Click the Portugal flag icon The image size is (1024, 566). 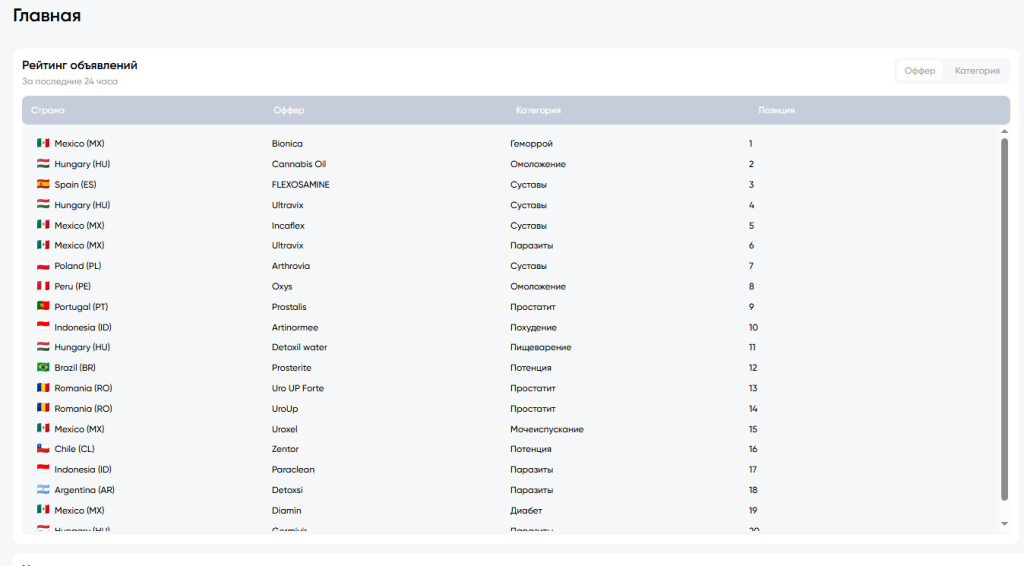coord(43,306)
